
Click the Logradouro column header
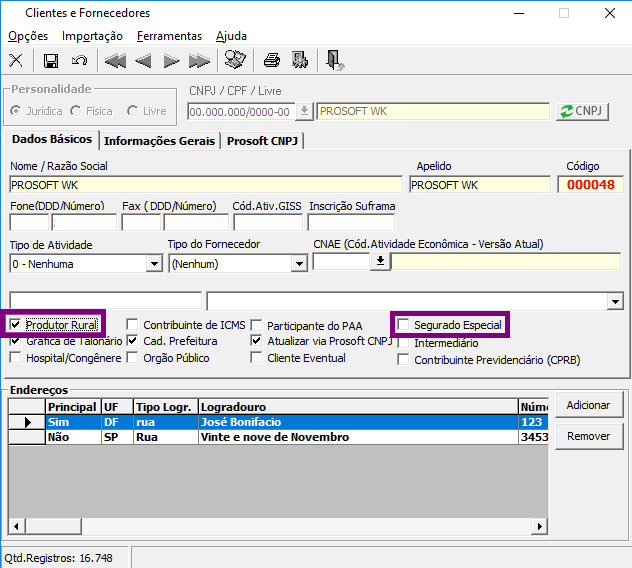[358, 407]
